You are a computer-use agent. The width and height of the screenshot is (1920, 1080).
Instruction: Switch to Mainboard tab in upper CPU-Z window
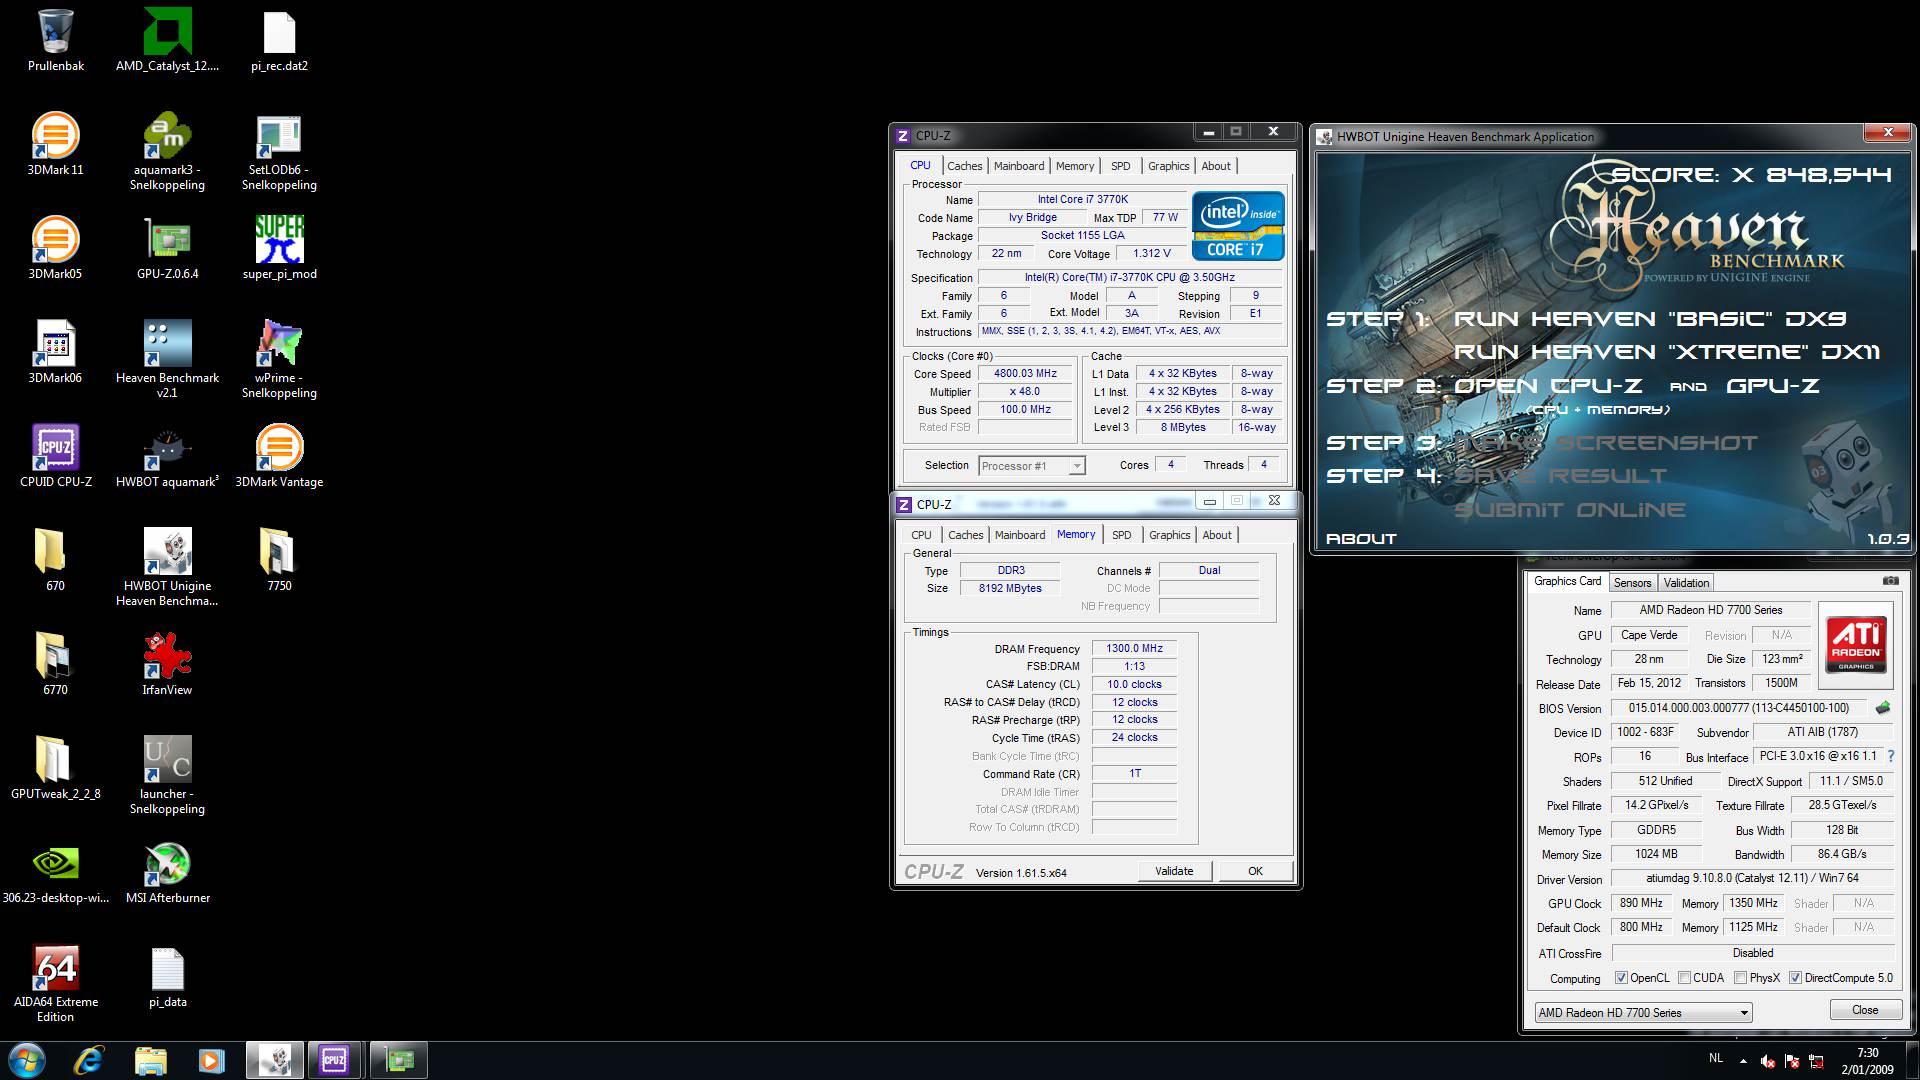point(1019,166)
